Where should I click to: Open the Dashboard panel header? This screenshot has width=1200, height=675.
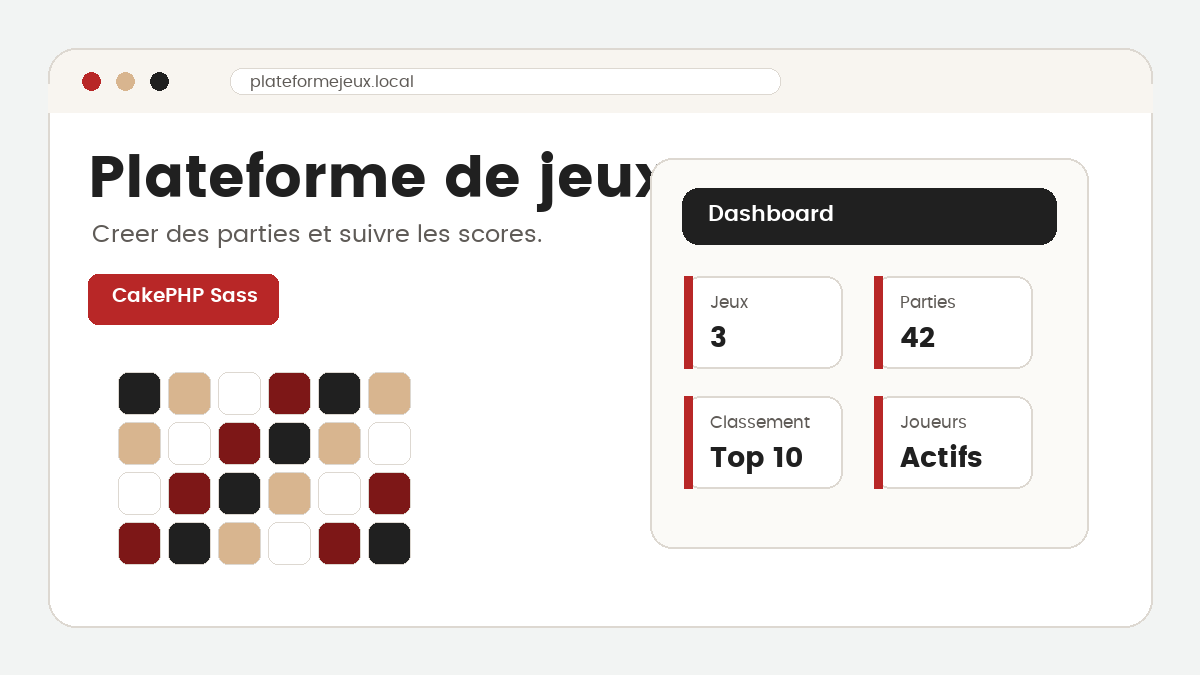pos(869,216)
